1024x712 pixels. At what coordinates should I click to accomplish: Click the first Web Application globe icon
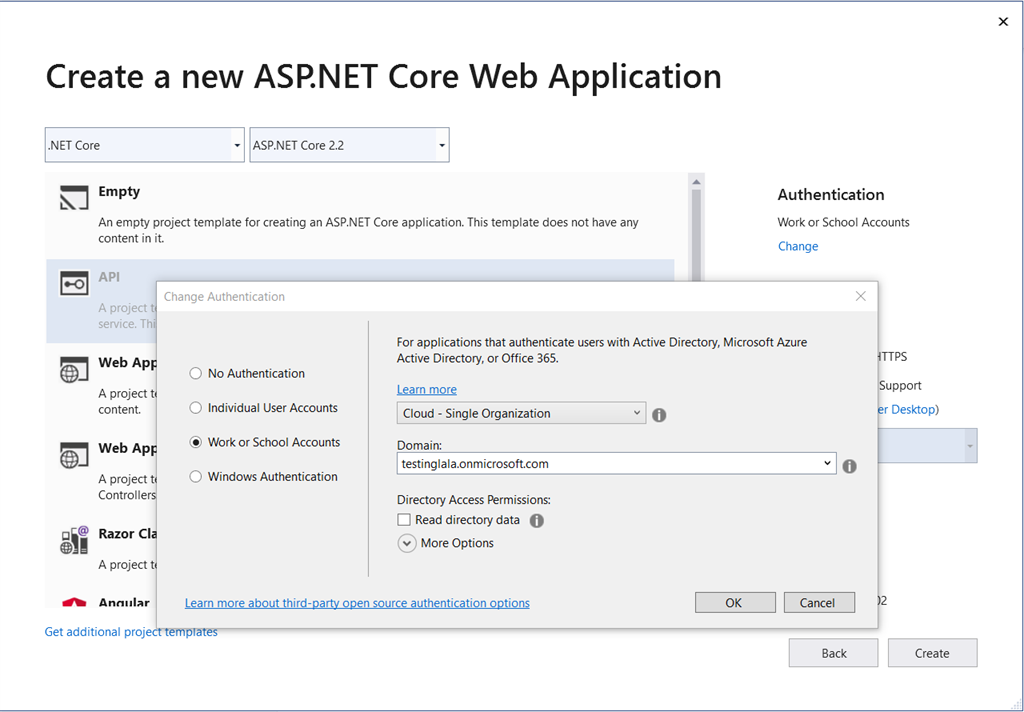coord(74,369)
